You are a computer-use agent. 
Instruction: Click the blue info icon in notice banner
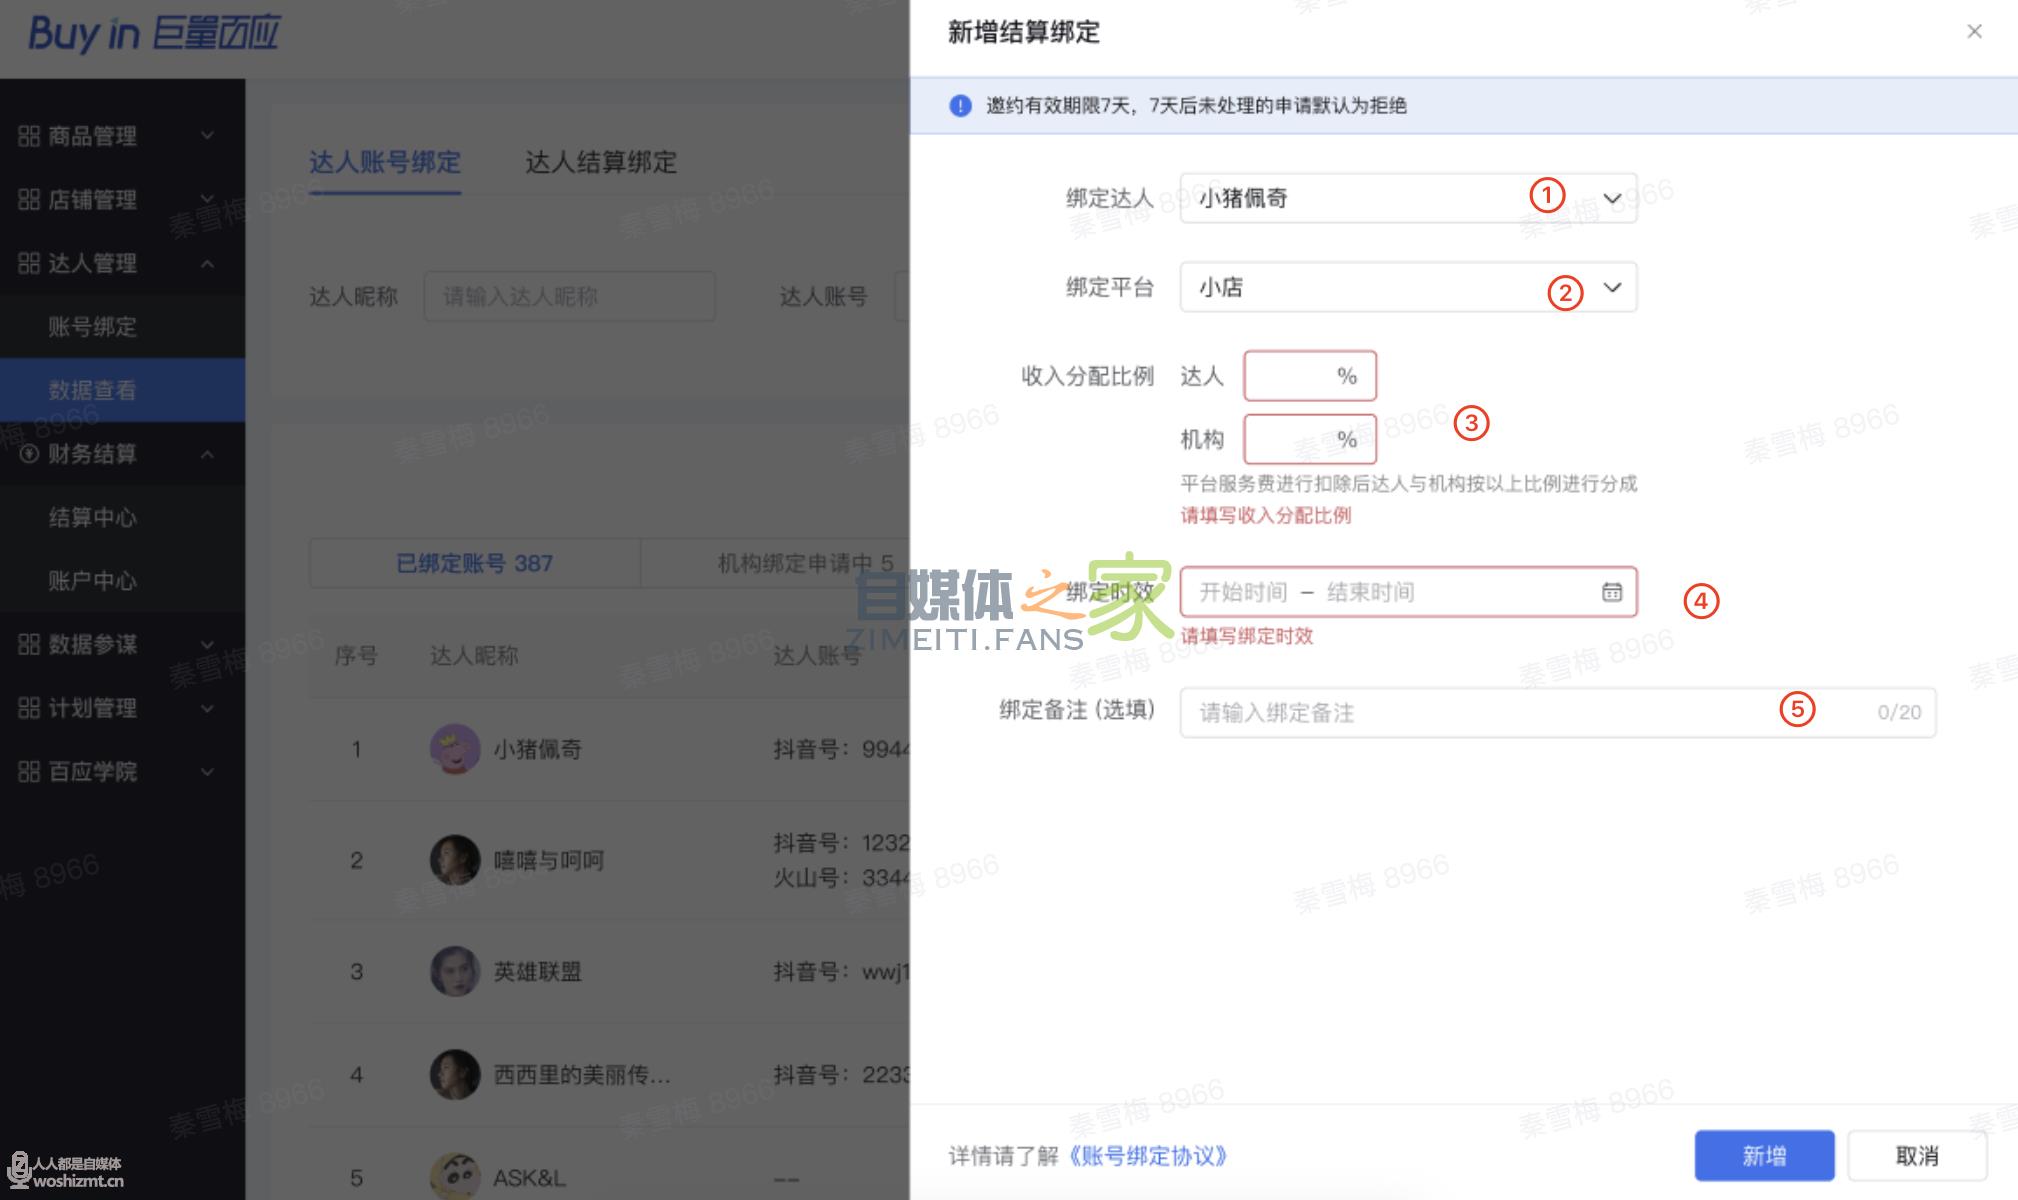coord(960,105)
